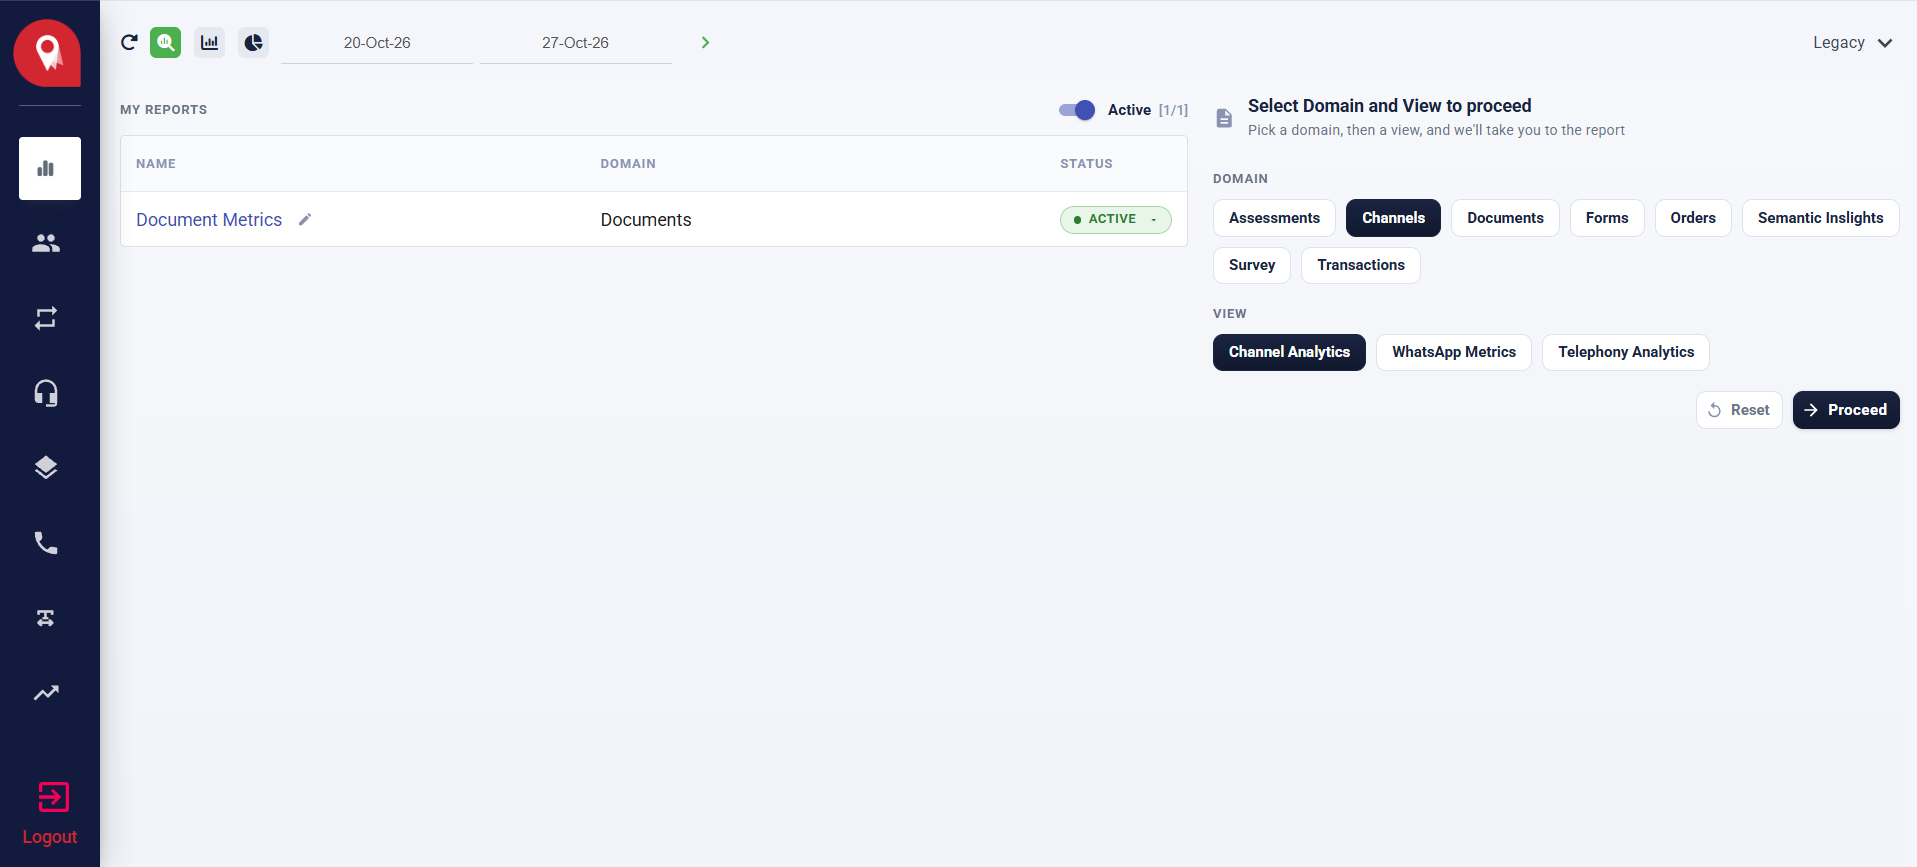Click the NAME column header
This screenshot has width=1917, height=867.
click(156, 164)
